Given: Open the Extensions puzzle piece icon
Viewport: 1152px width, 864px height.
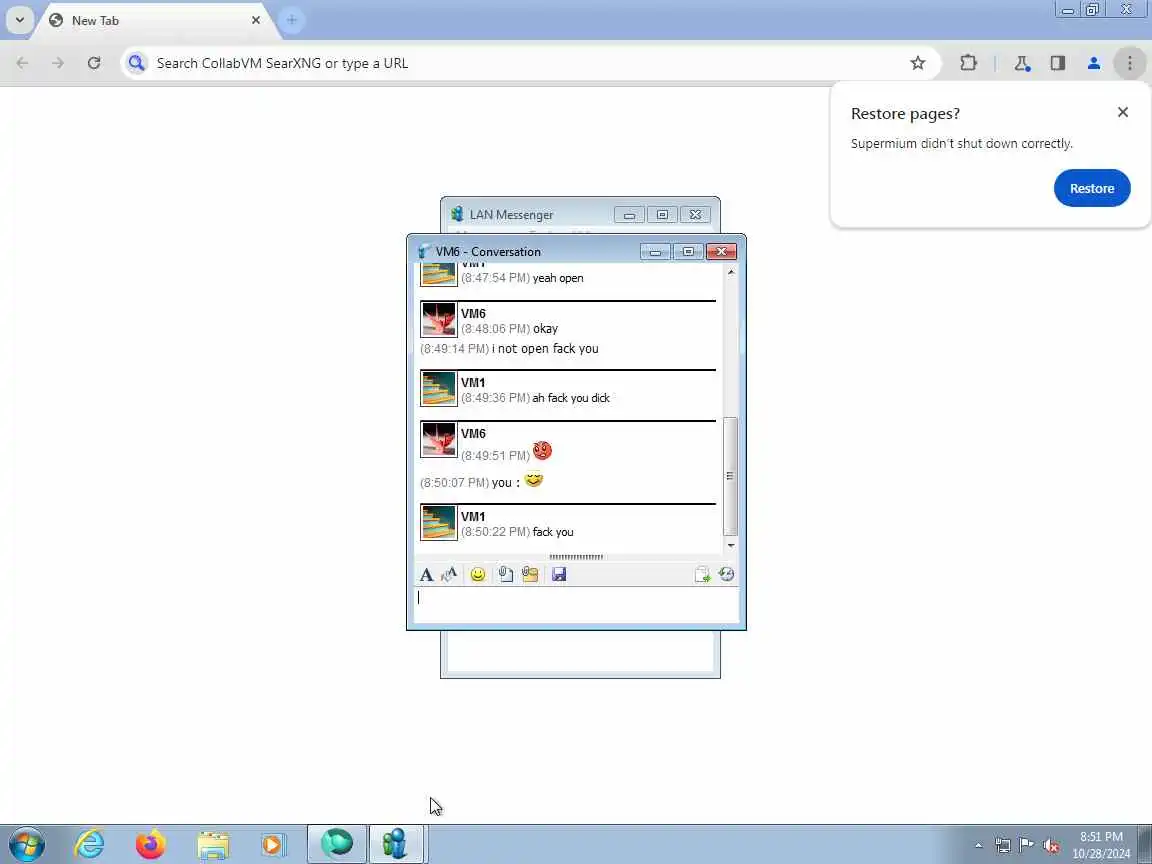Looking at the screenshot, I should point(968,63).
